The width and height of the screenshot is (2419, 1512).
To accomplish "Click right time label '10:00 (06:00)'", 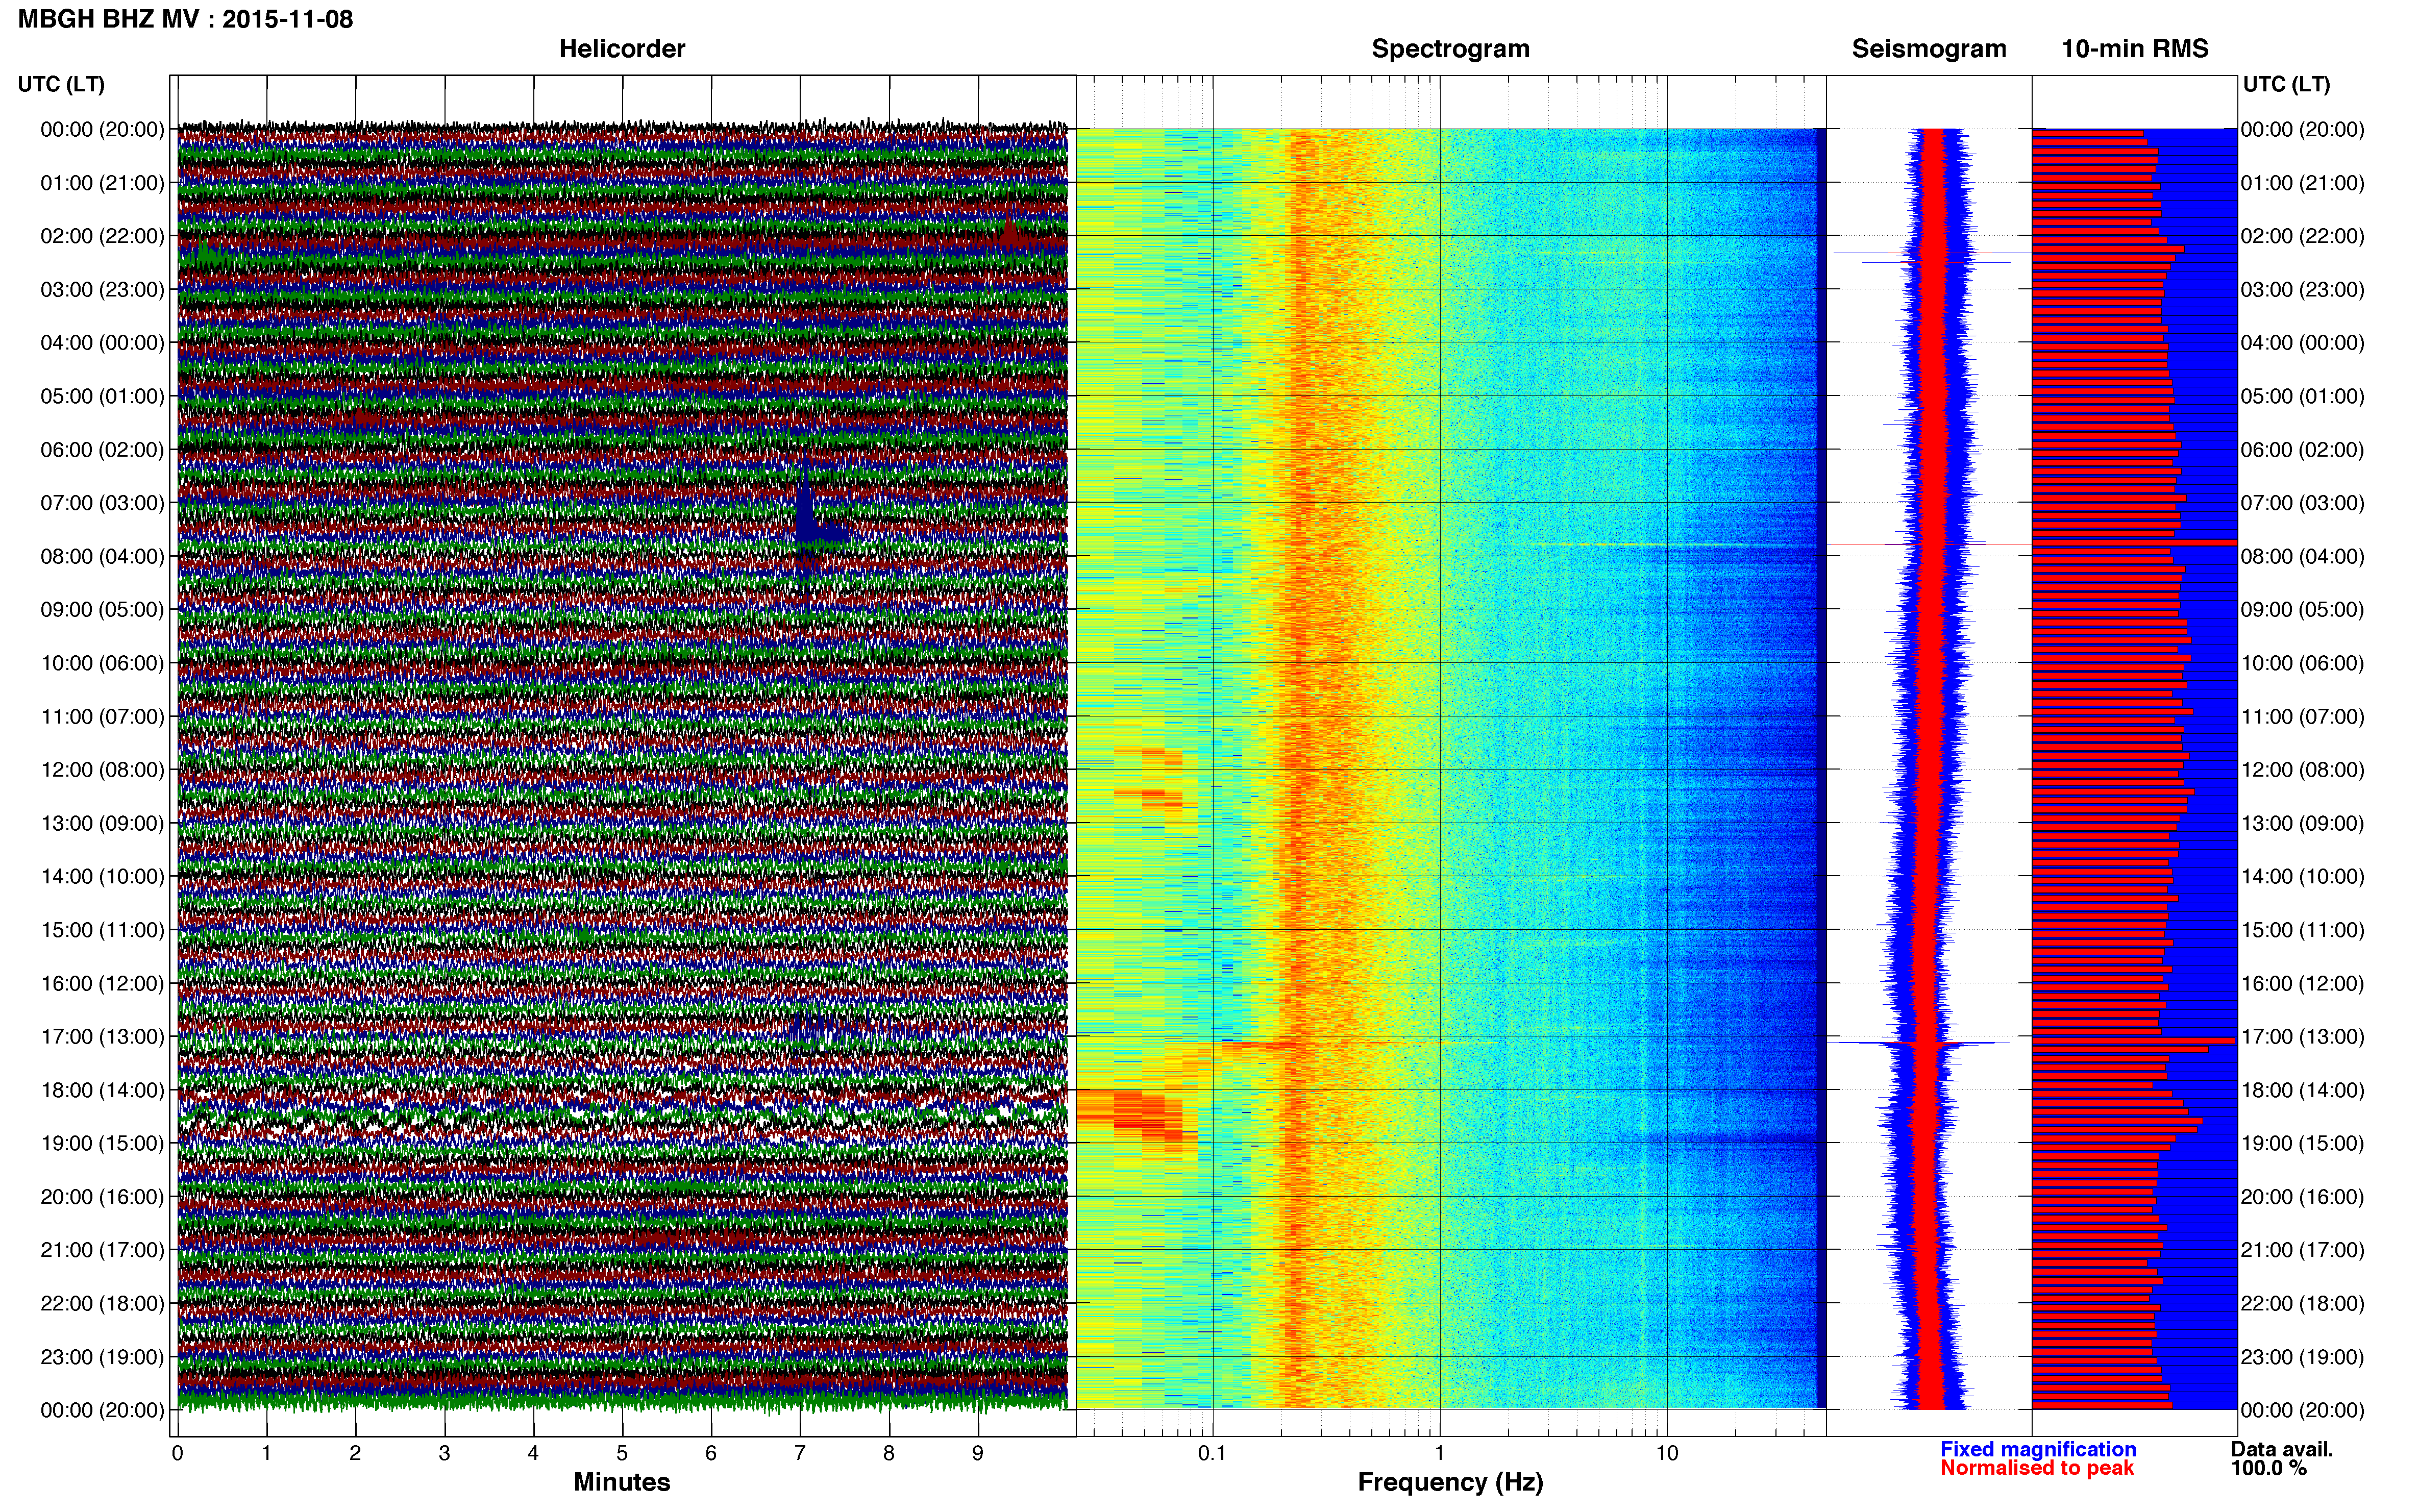I will (2302, 663).
